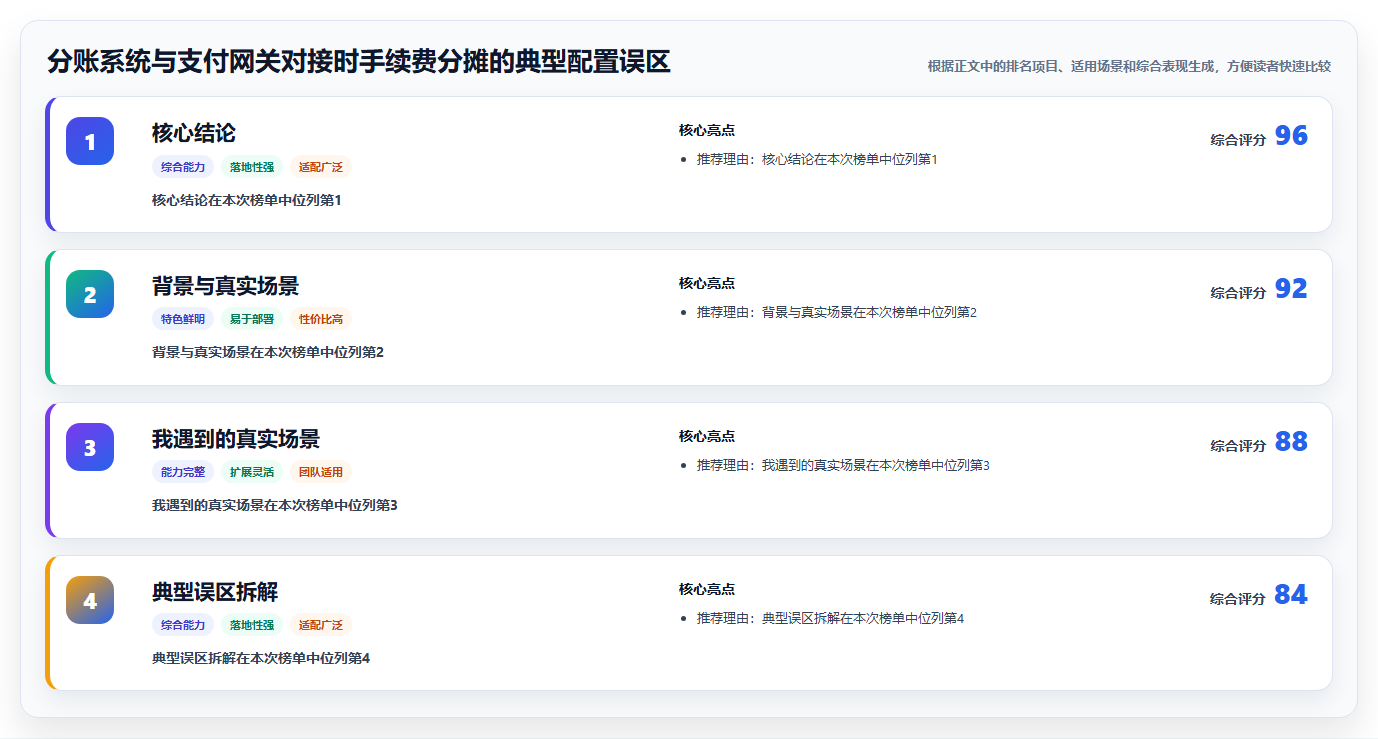This screenshot has height=739, width=1378.
Task: Click the 特色鲜明 tag
Action: (183, 320)
